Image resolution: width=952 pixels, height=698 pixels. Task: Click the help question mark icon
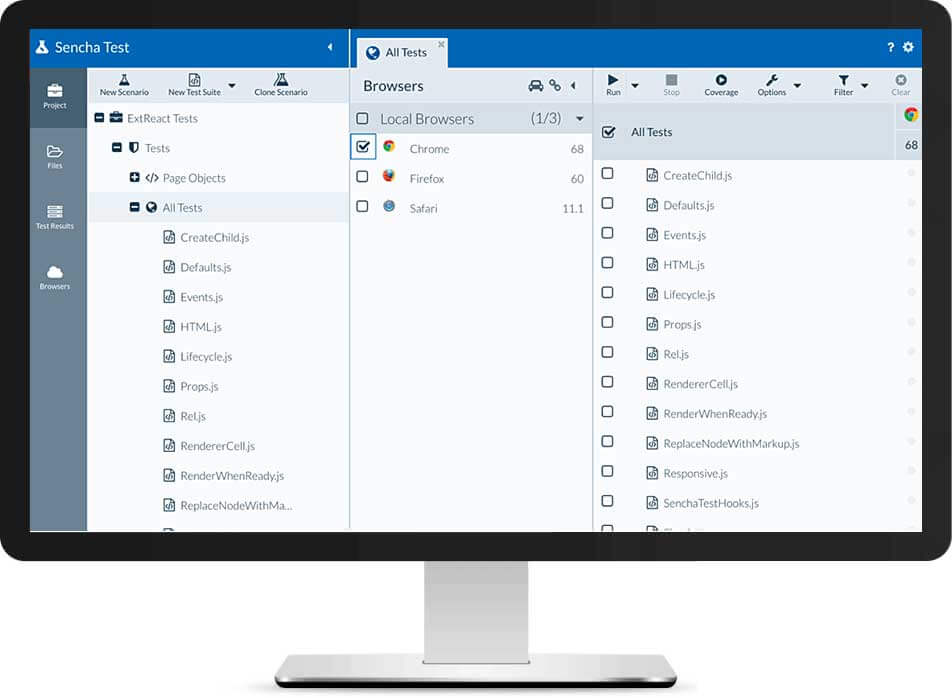coord(890,47)
